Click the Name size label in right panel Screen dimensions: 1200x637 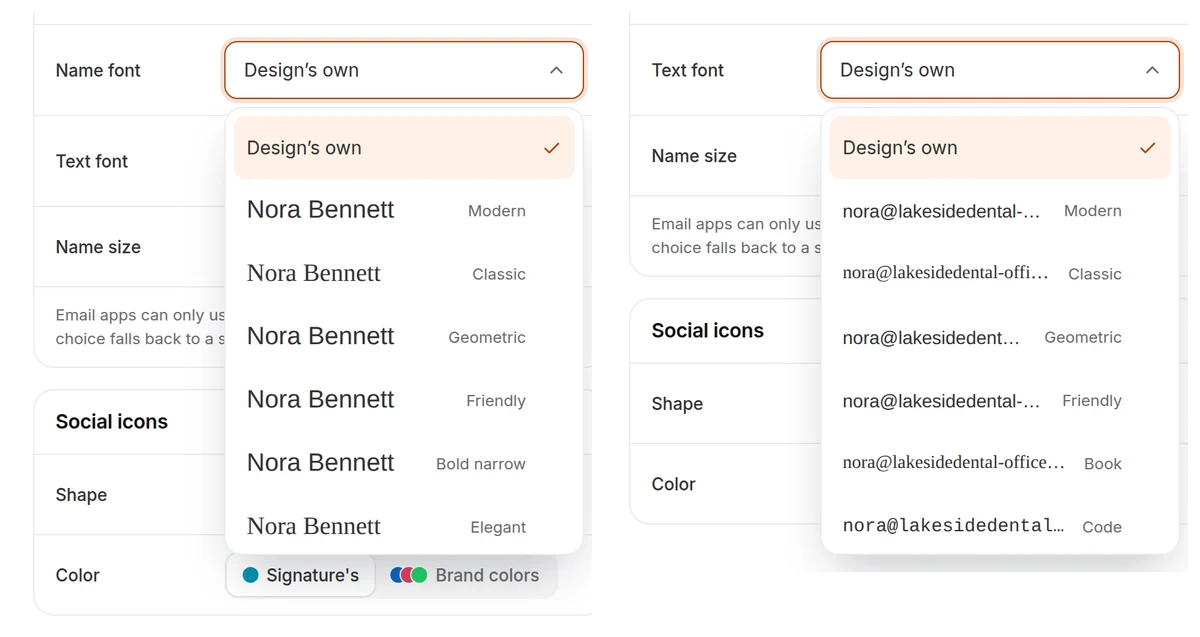694,156
